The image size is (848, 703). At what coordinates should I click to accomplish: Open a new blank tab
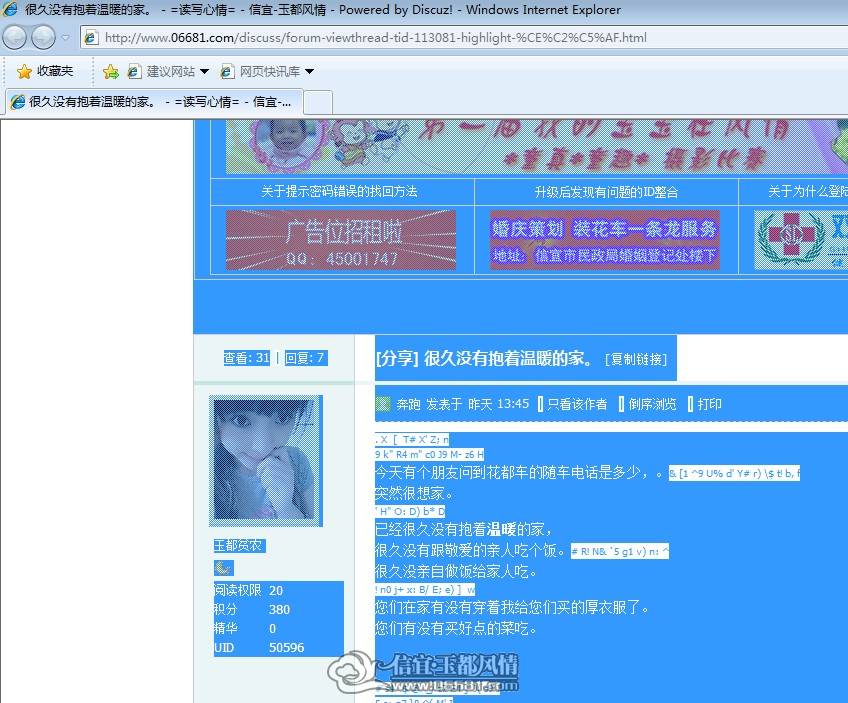pos(318,102)
